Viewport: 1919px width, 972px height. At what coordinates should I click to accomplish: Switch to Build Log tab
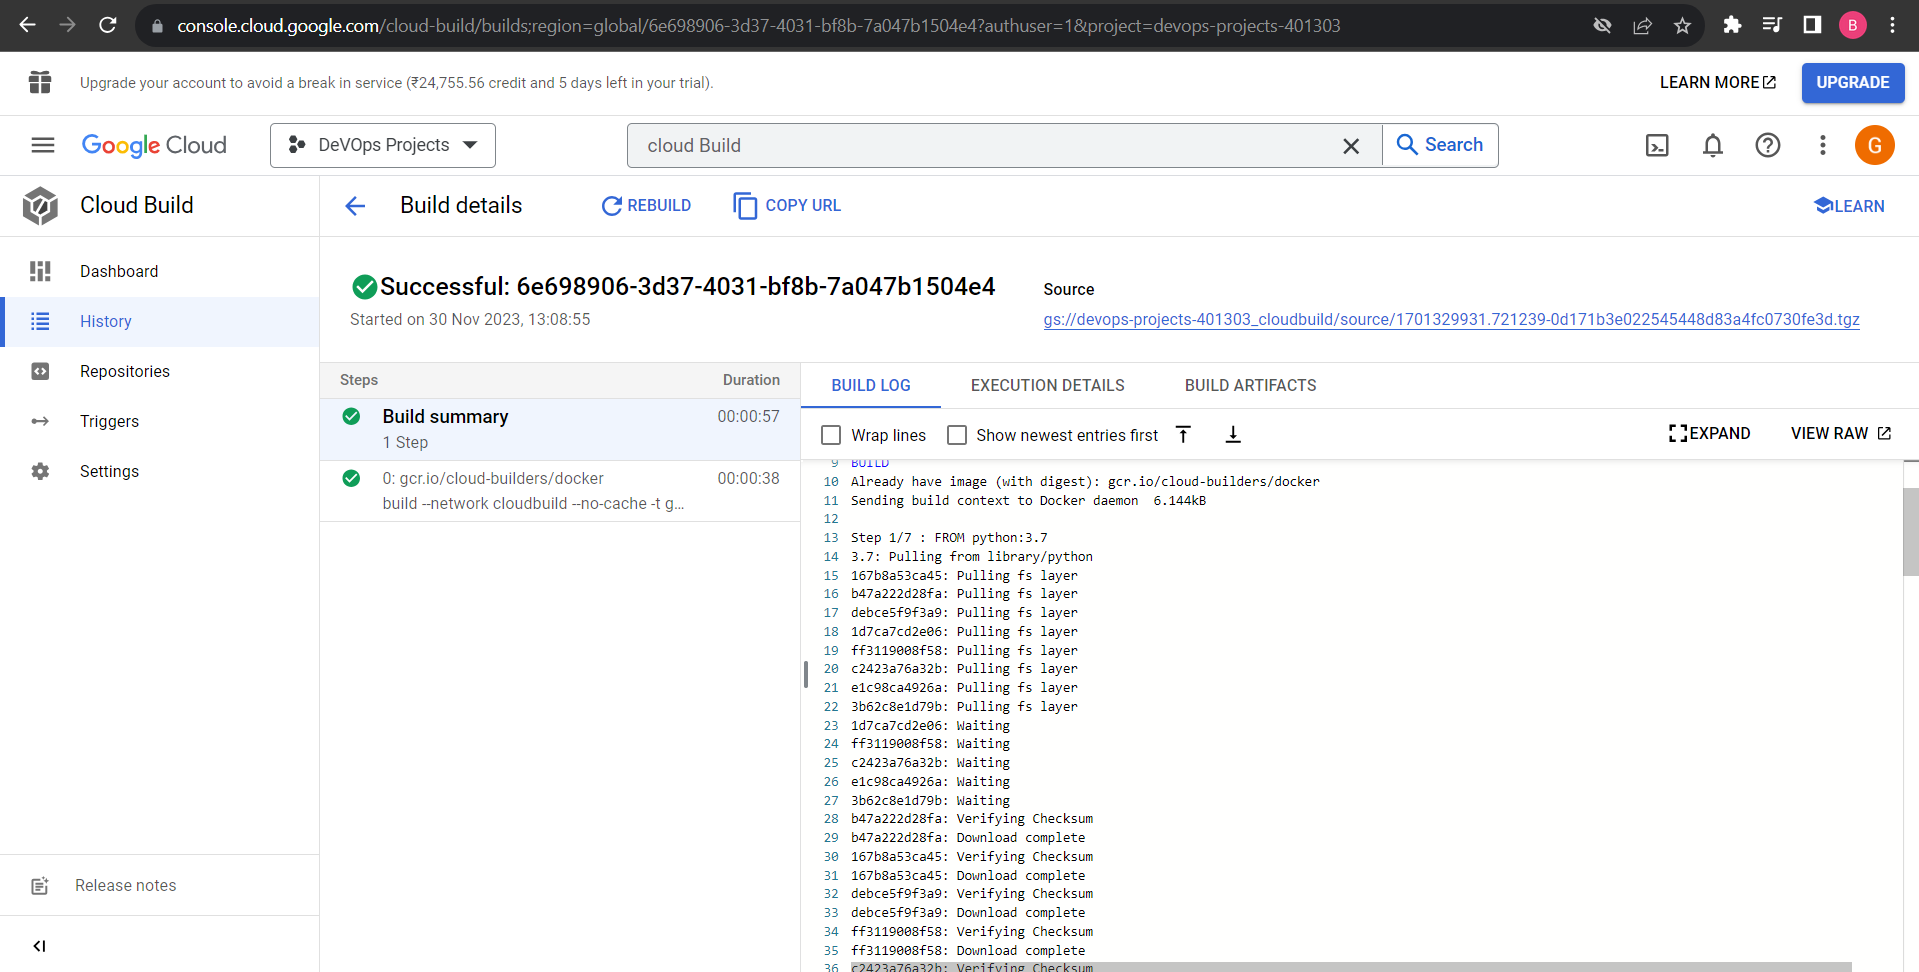point(871,385)
